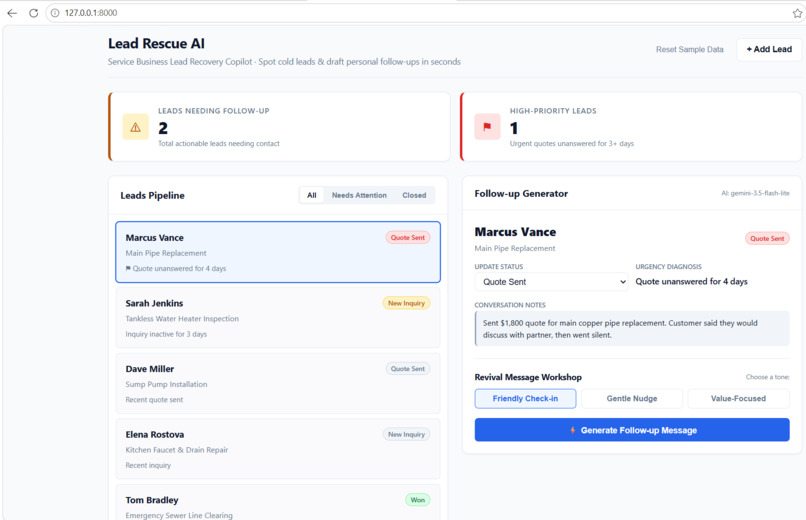Image resolution: width=806 pixels, height=520 pixels.
Task: Open the Elena Rostova lead
Action: (278, 449)
